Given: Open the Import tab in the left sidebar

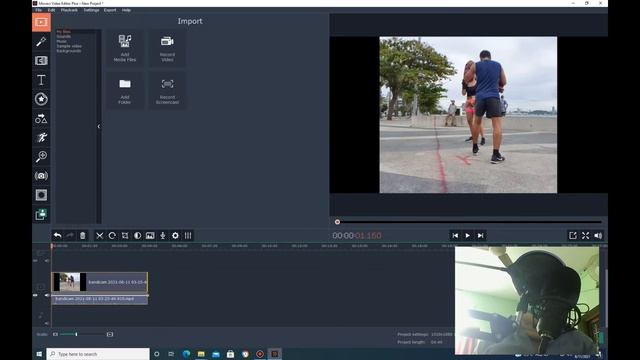Looking at the screenshot, I should point(41,22).
